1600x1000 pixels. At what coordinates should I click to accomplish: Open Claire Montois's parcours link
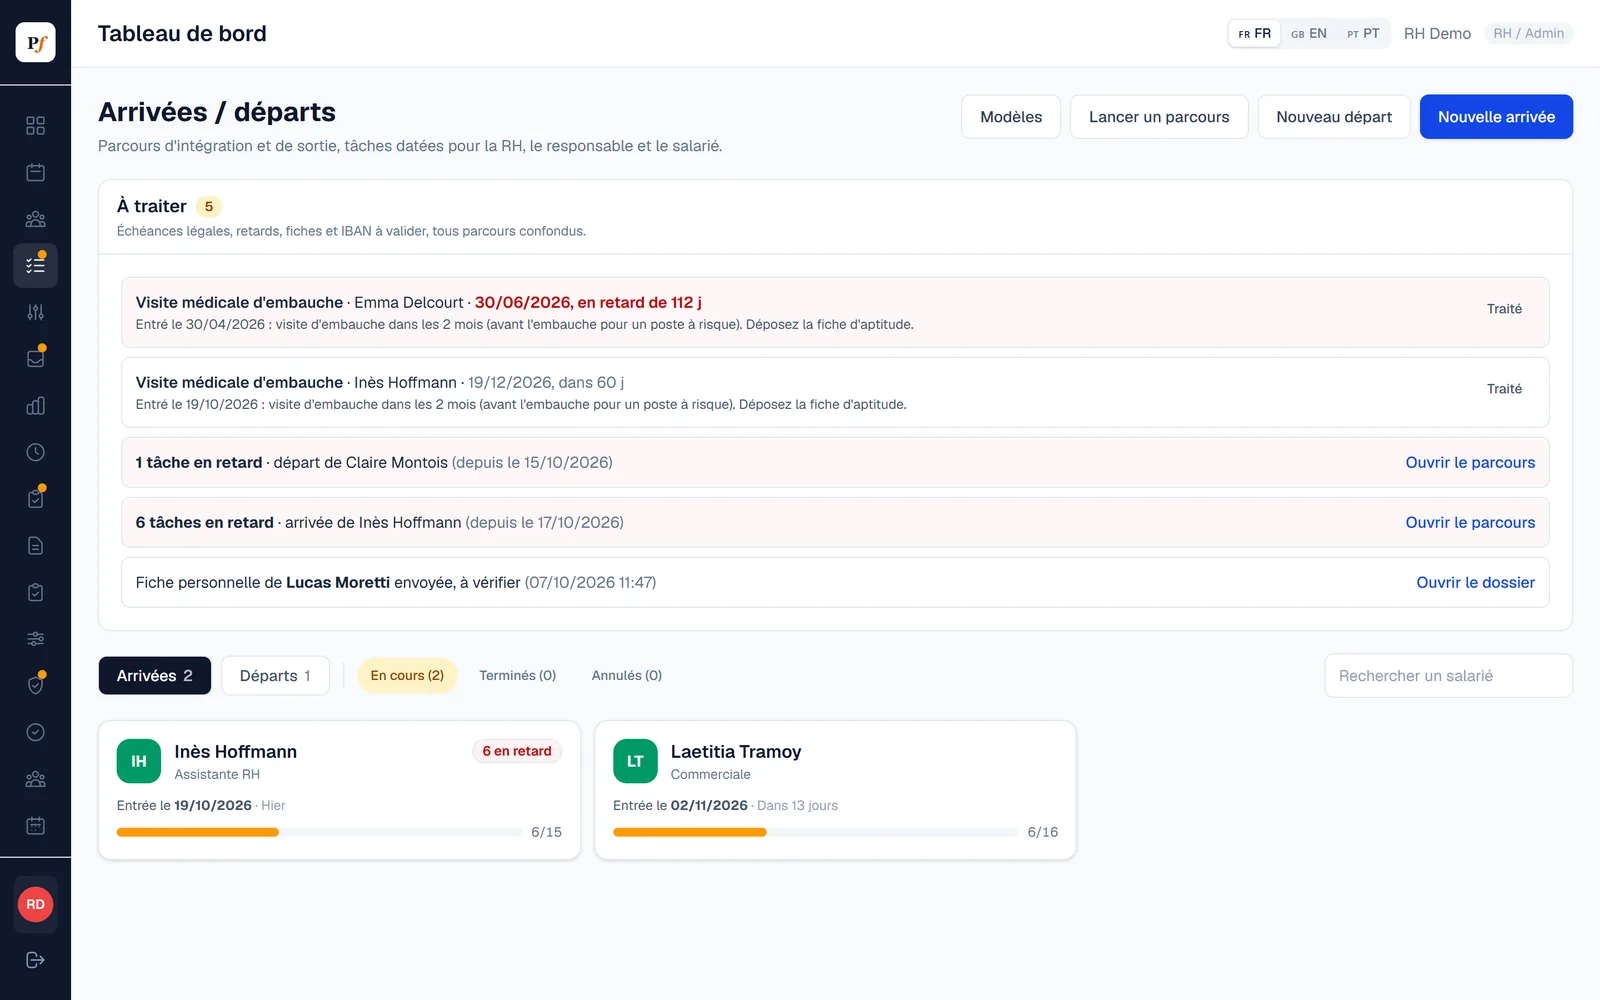[x=1470, y=462]
